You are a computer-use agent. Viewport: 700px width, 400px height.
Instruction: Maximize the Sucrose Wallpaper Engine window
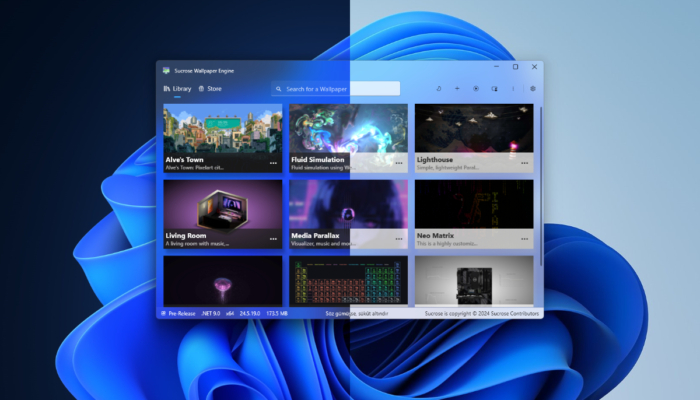point(515,67)
